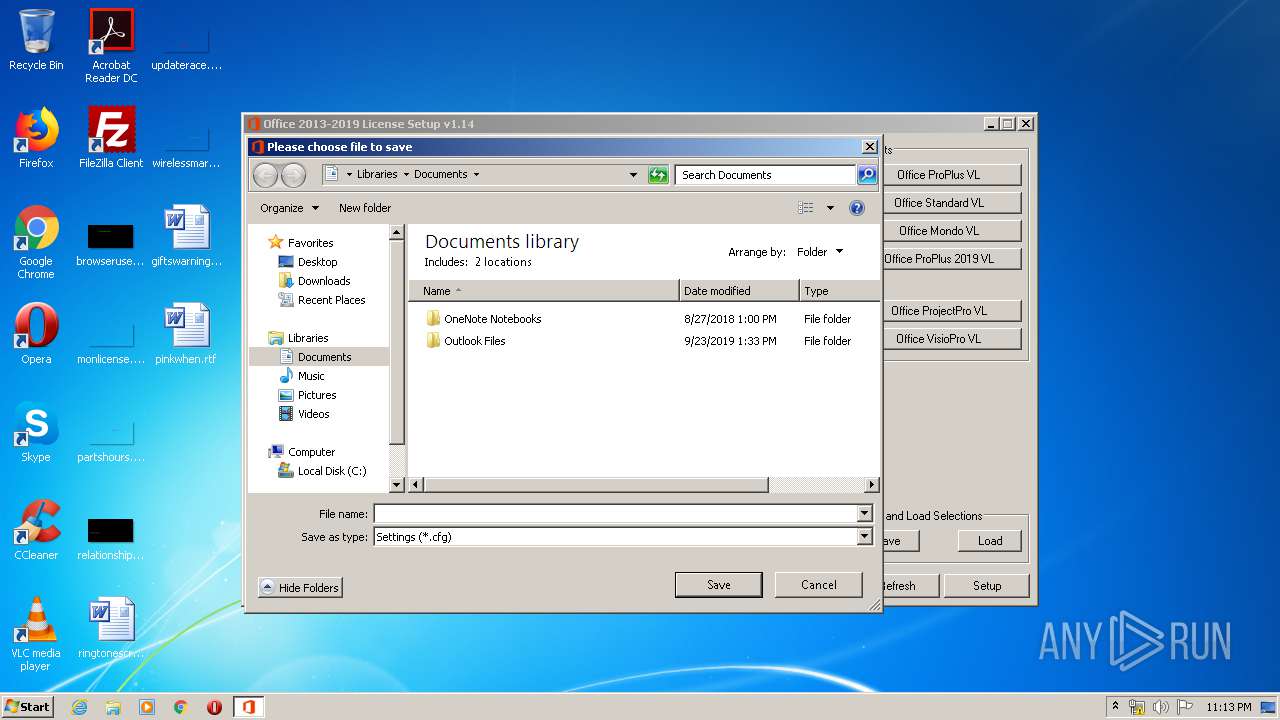Open the Organize dropdown menu

pyautogui.click(x=289, y=208)
